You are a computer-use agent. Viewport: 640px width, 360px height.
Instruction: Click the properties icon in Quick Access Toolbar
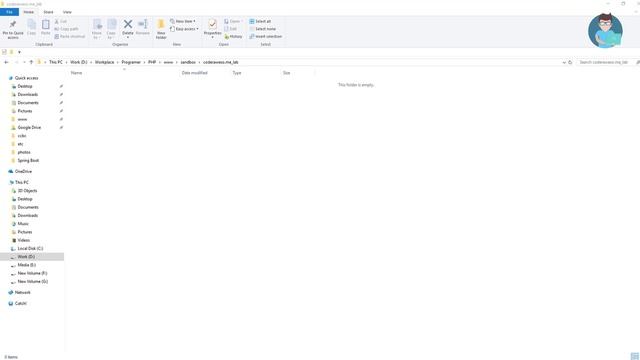tap(4, 52)
